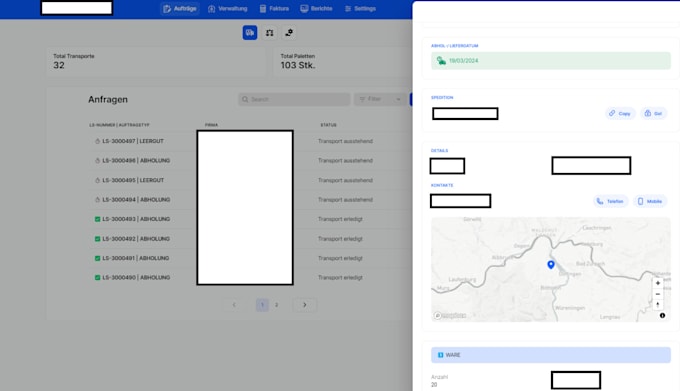Click the 19/03/2024 delivery date field
680x391 pixels.
(x=551, y=61)
